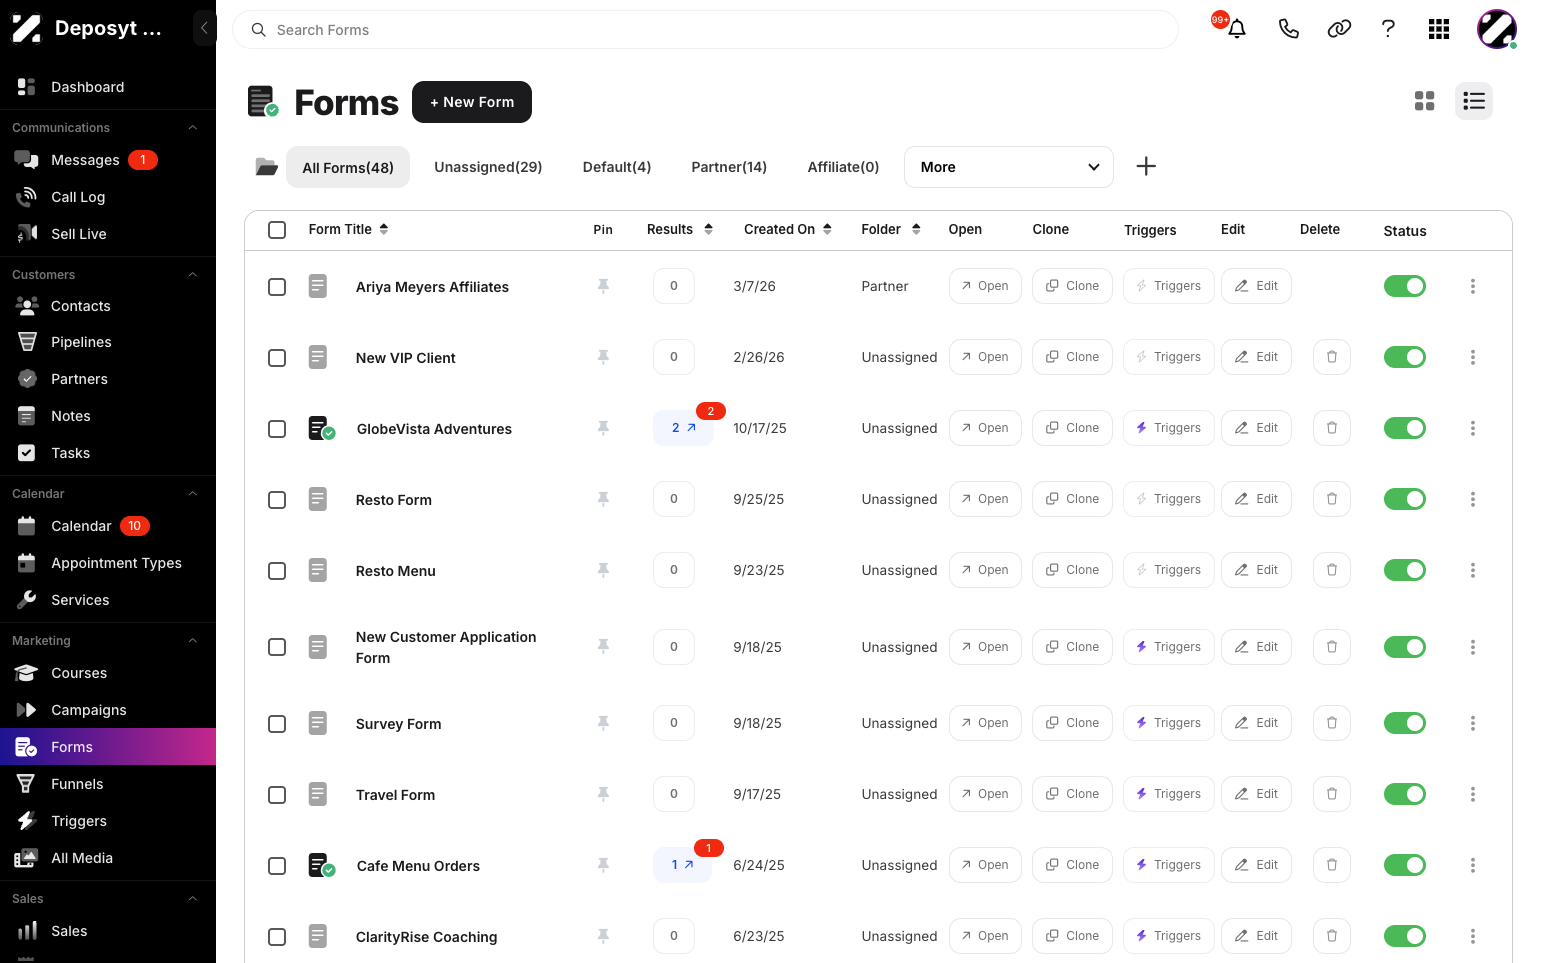The image size is (1541, 963).
Task: Open the apps grid menu
Action: pos(1439,29)
